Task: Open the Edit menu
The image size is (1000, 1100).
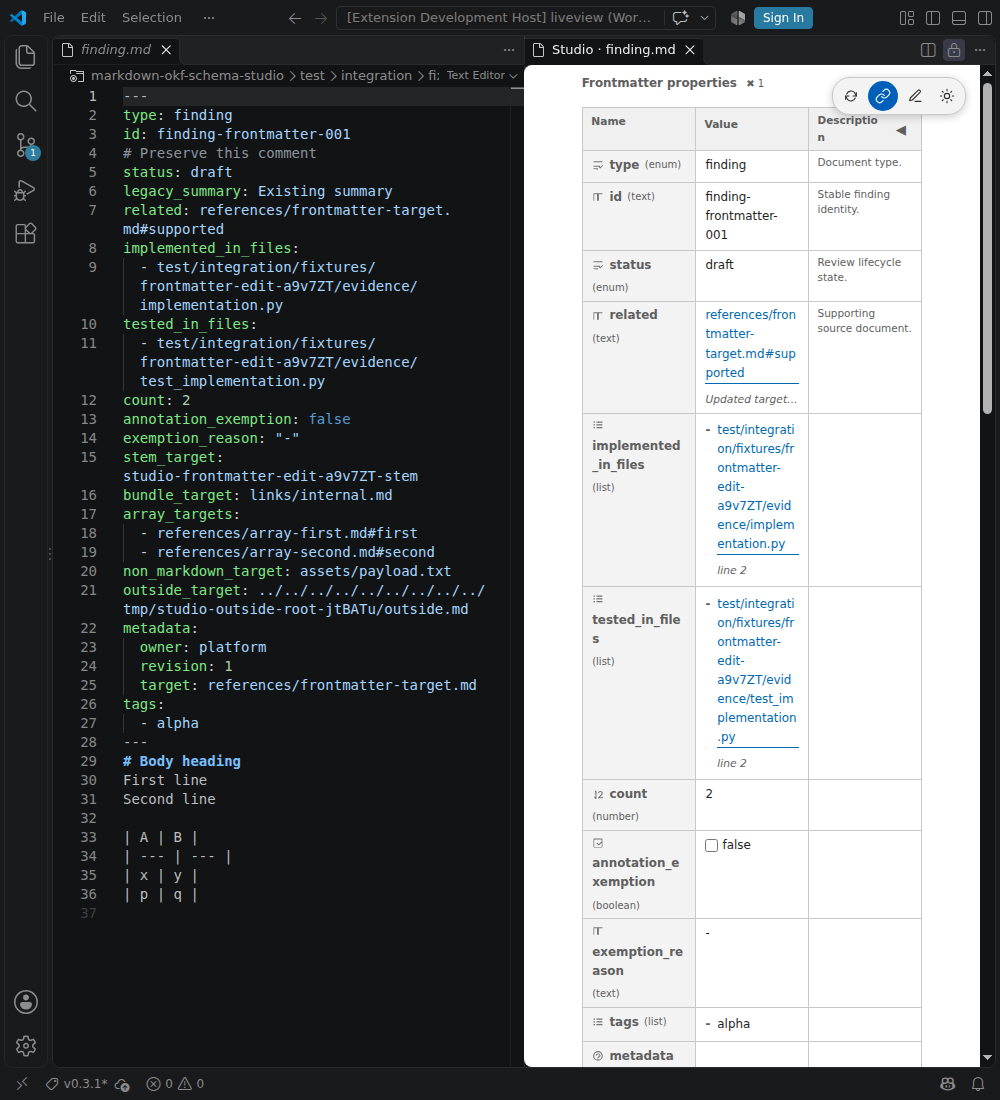Action: (93, 18)
